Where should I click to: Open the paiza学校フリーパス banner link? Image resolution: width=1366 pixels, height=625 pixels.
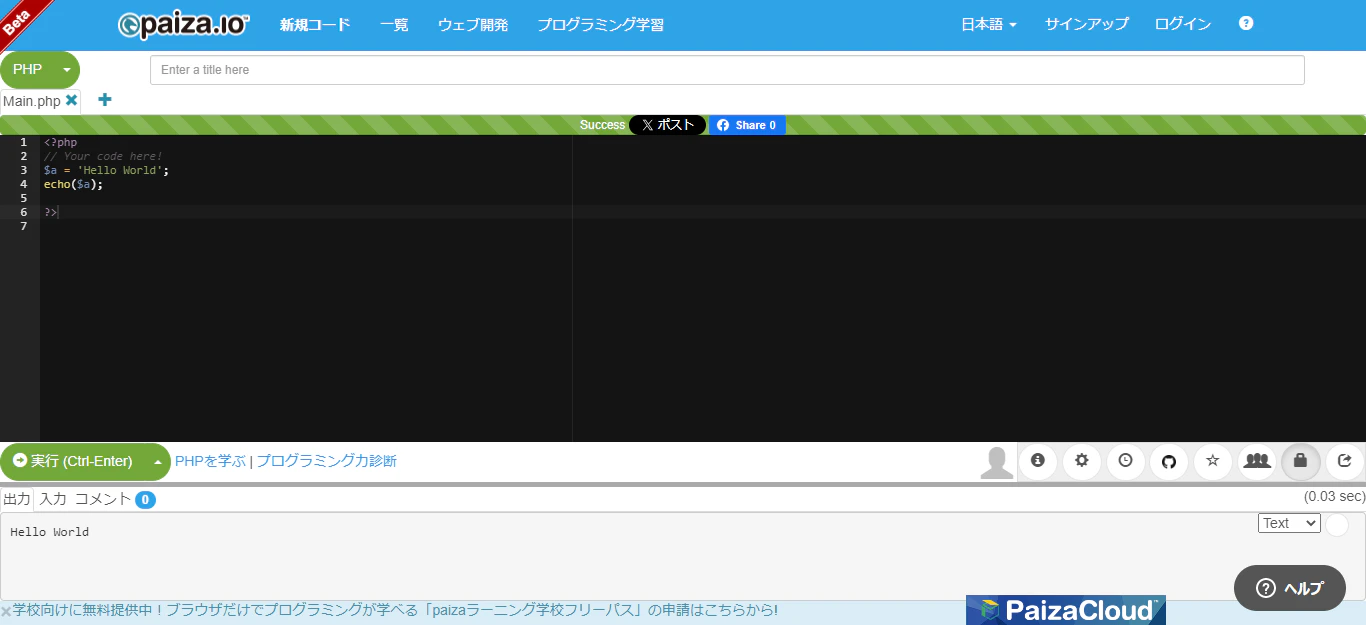tap(395, 610)
